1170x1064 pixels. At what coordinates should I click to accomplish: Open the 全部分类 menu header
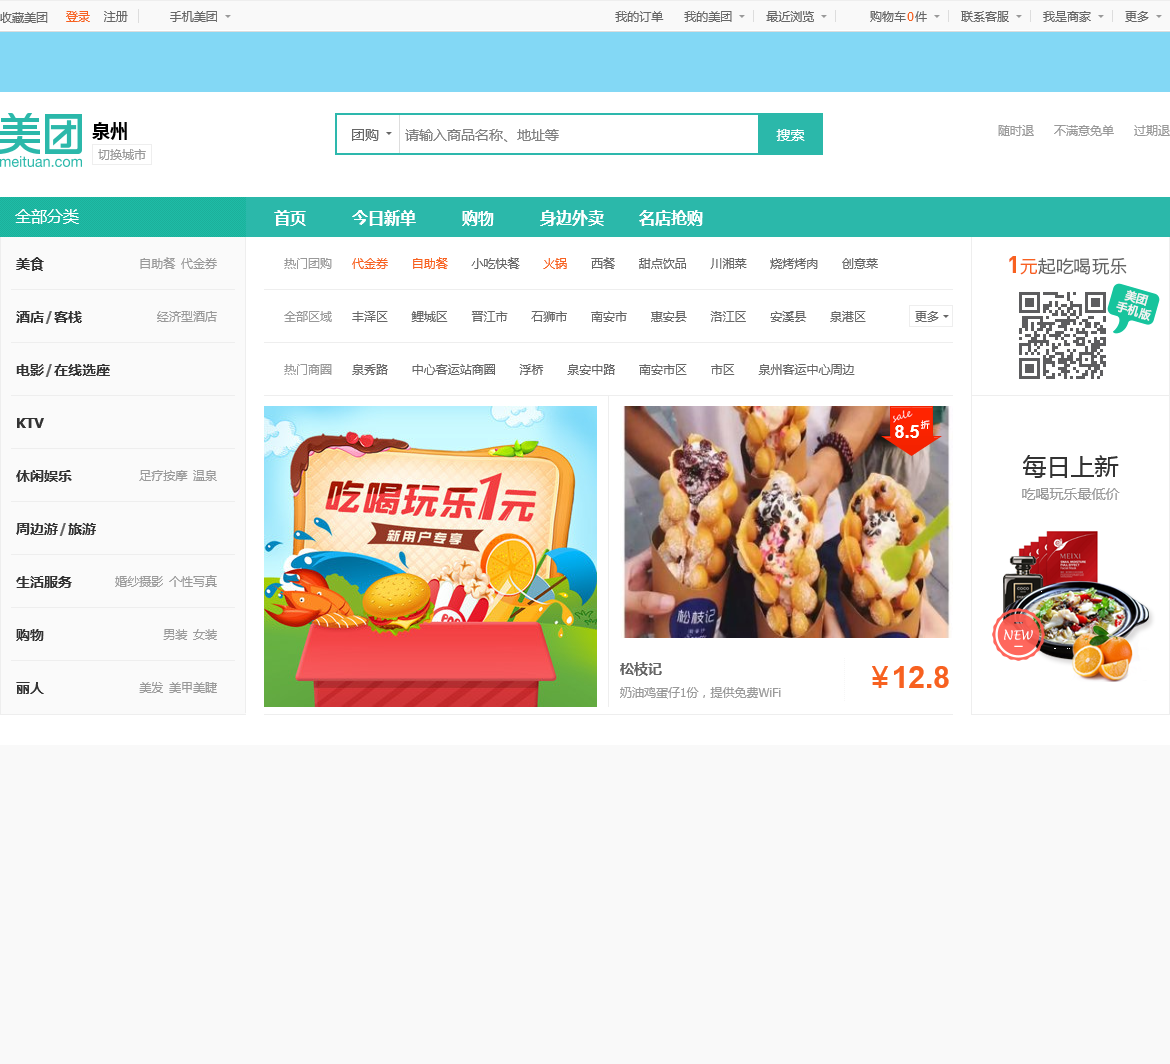pyautogui.click(x=122, y=217)
